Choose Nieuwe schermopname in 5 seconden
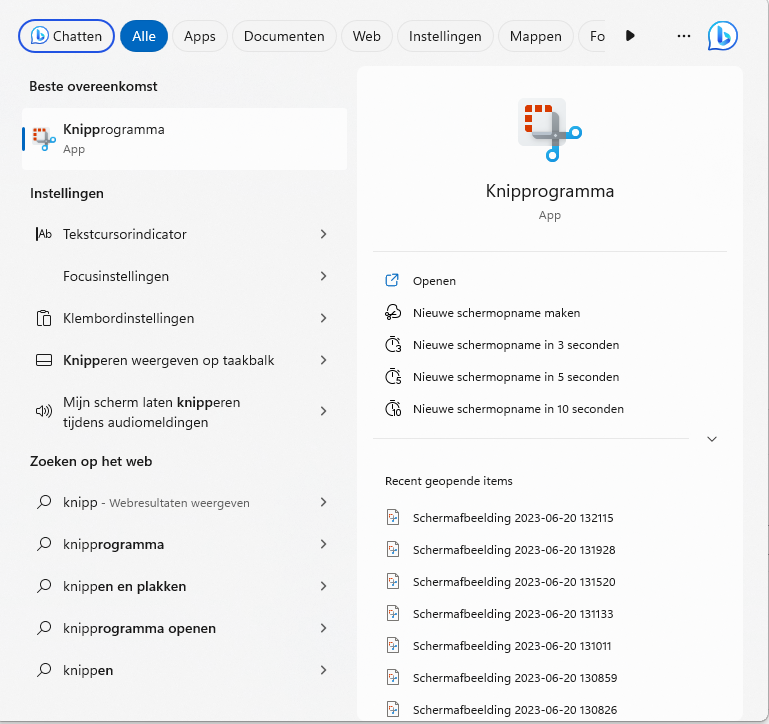This screenshot has height=724, width=769. [516, 377]
